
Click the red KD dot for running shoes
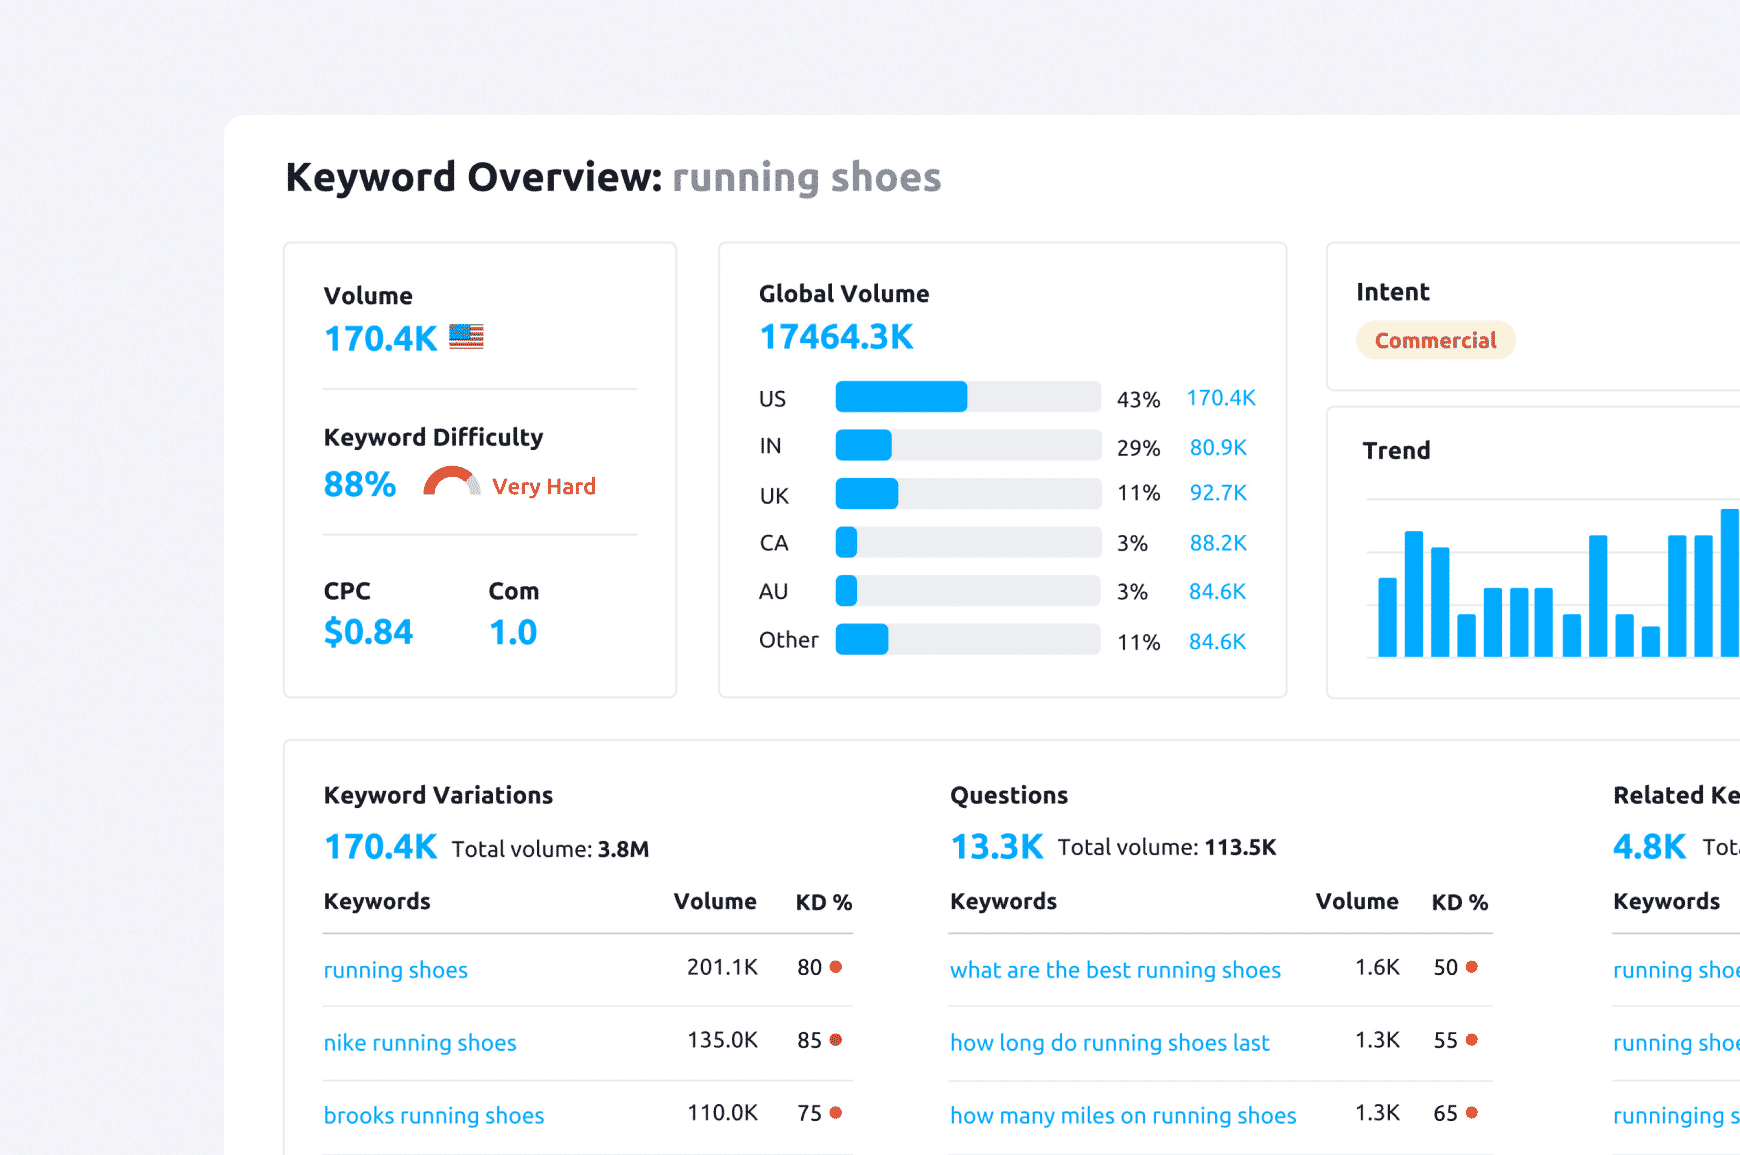[836, 967]
